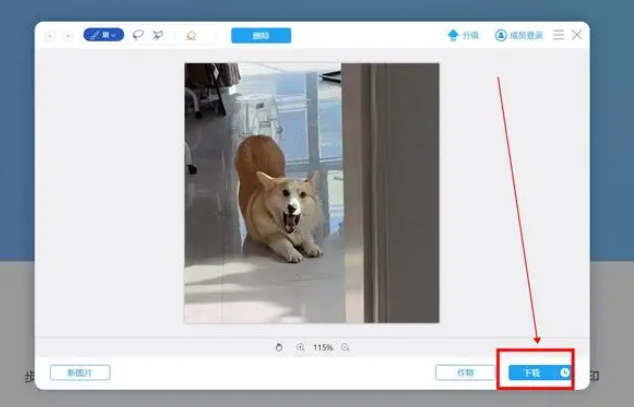The image size is (634, 407).
Task: Select the lasso selection tool
Action: (x=138, y=35)
